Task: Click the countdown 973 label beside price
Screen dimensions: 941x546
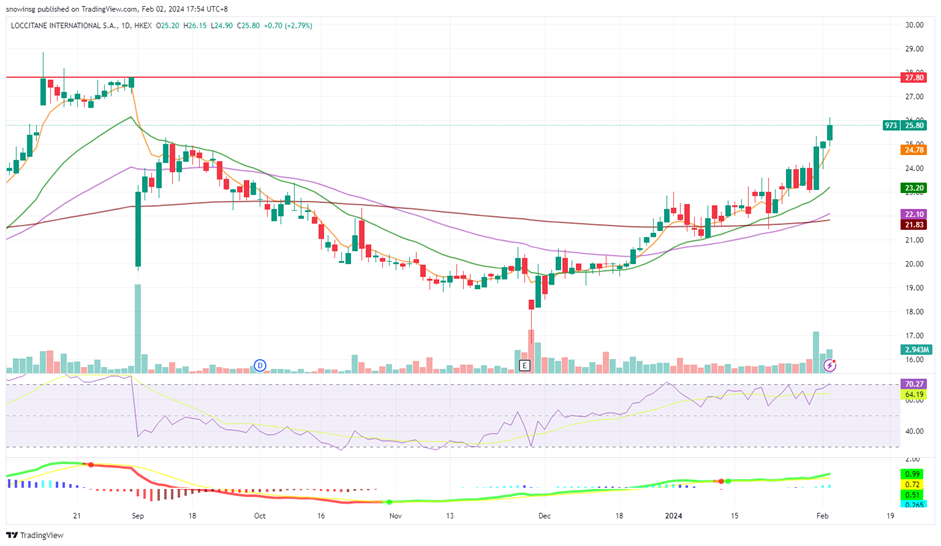Action: tap(891, 125)
